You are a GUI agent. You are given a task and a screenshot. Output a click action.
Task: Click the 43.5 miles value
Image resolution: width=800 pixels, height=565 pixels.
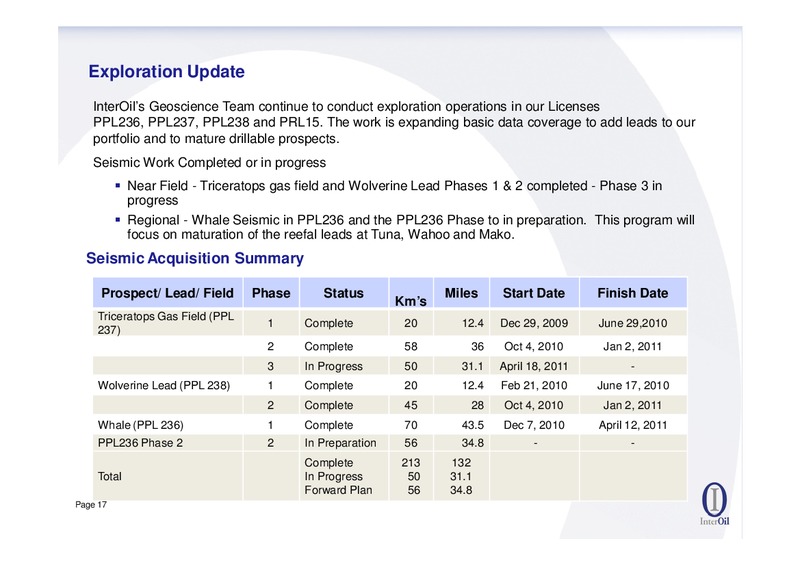(472, 425)
